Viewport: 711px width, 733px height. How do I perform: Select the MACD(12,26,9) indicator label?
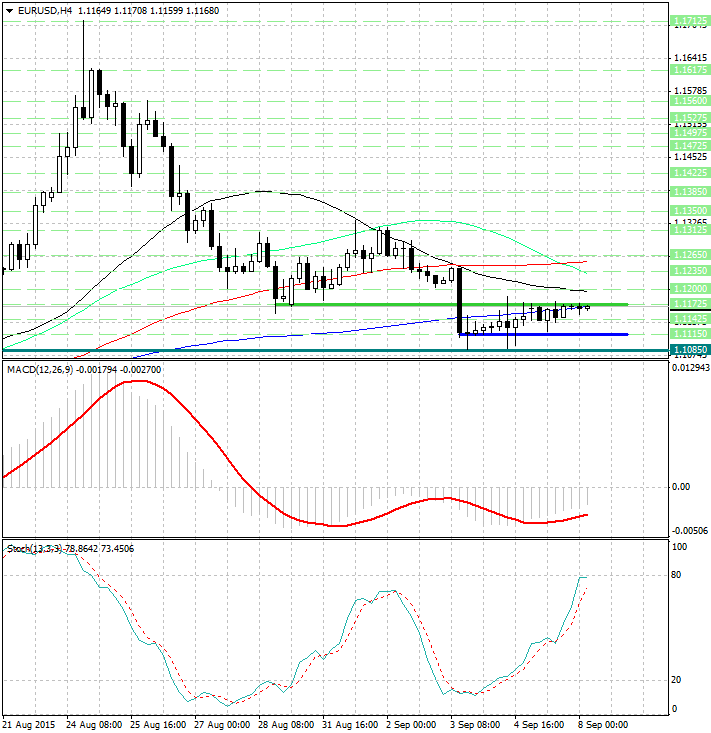click(x=40, y=370)
